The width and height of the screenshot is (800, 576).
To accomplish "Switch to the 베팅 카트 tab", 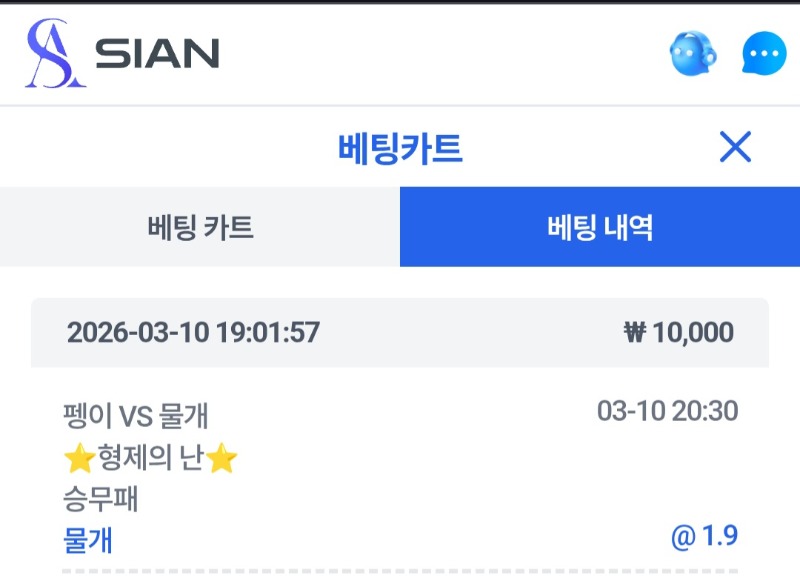I will click(200, 227).
